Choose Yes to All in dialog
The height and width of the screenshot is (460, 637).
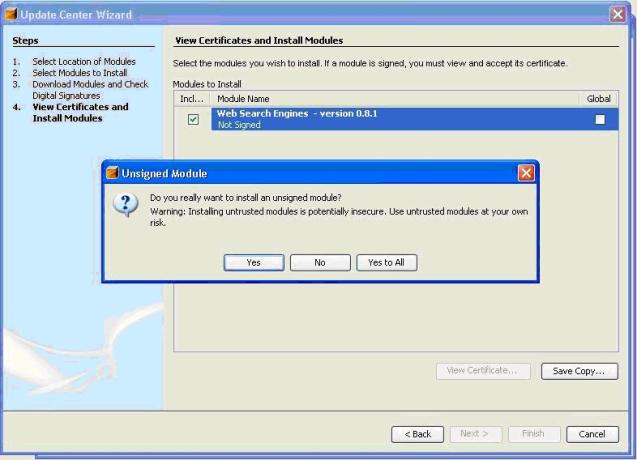pyautogui.click(x=386, y=262)
